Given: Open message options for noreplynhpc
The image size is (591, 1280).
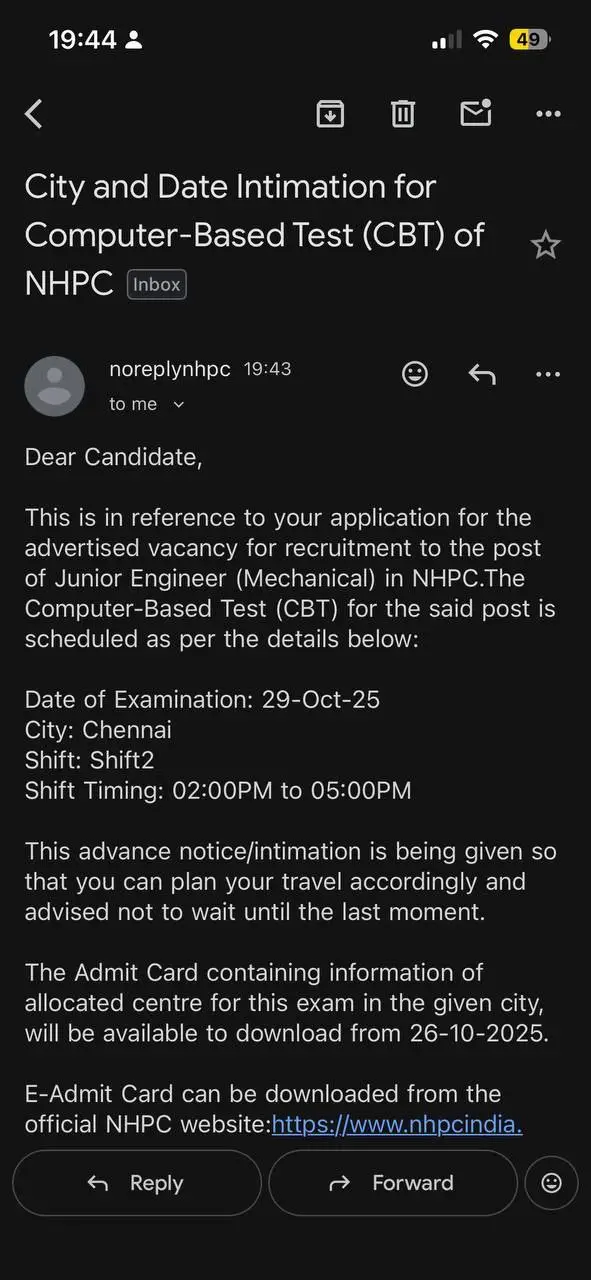Looking at the screenshot, I should (548, 374).
